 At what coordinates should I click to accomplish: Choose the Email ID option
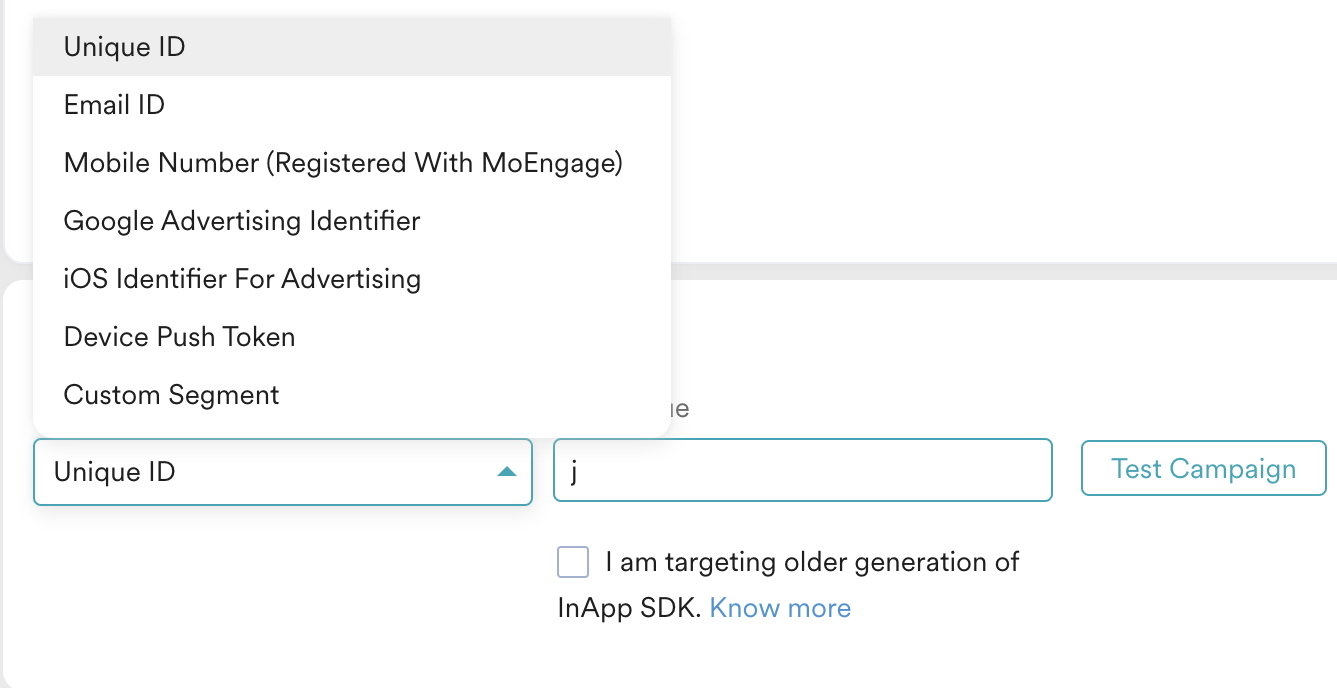pos(114,105)
